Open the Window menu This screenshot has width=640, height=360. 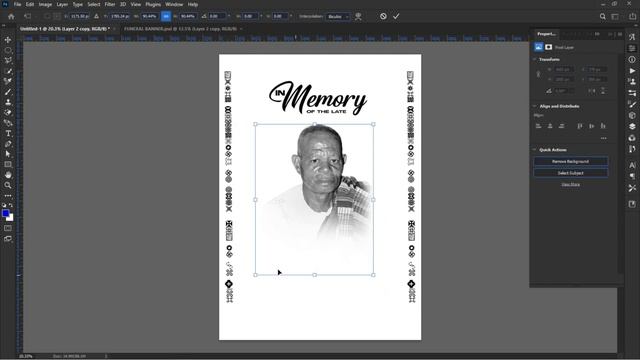tap(174, 4)
